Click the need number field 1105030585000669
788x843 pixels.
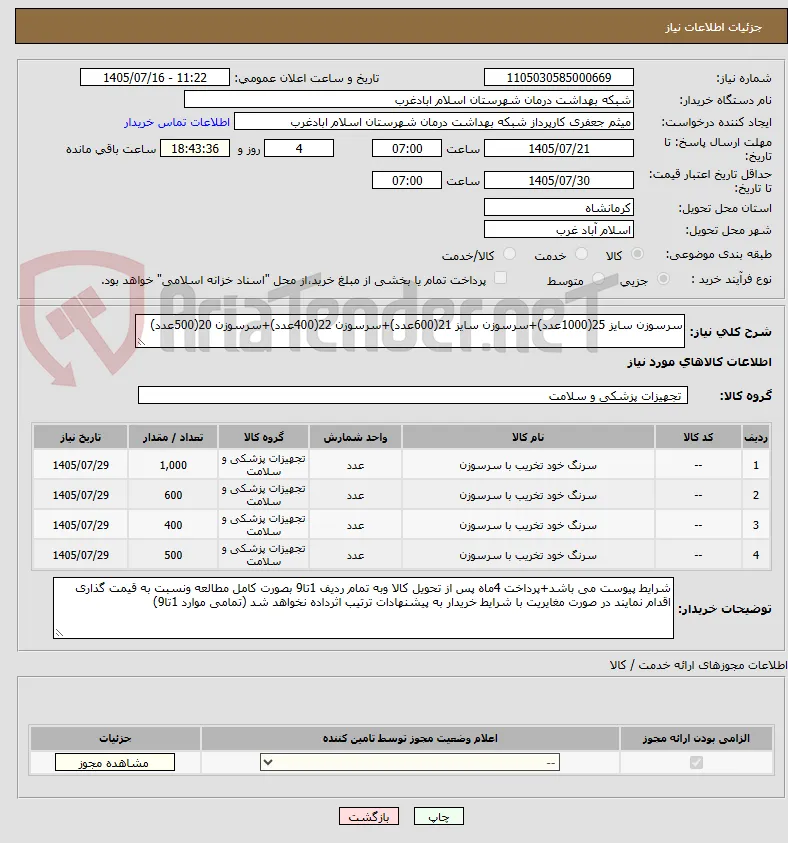pos(558,77)
